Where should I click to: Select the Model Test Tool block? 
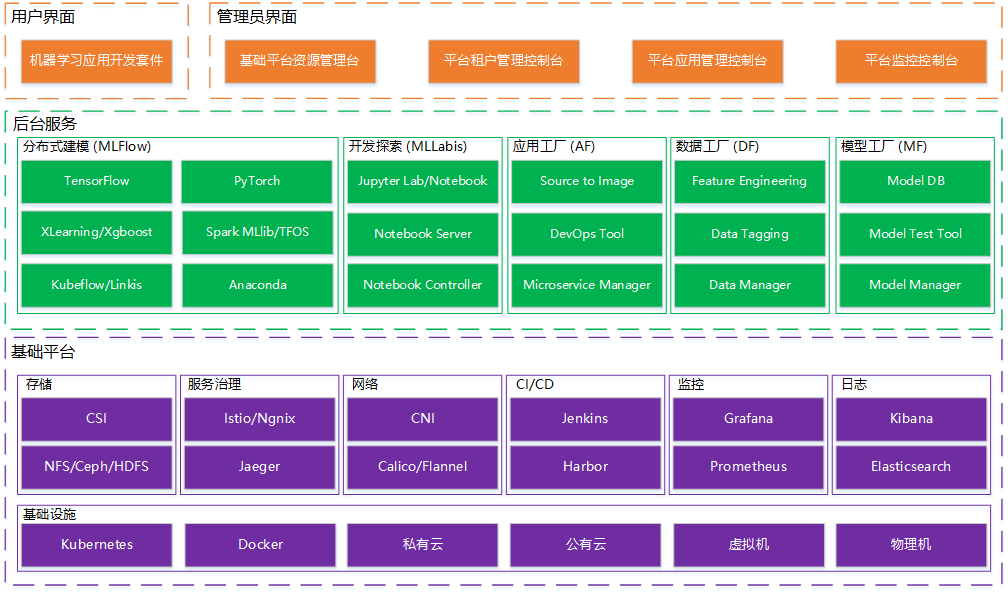(915, 234)
